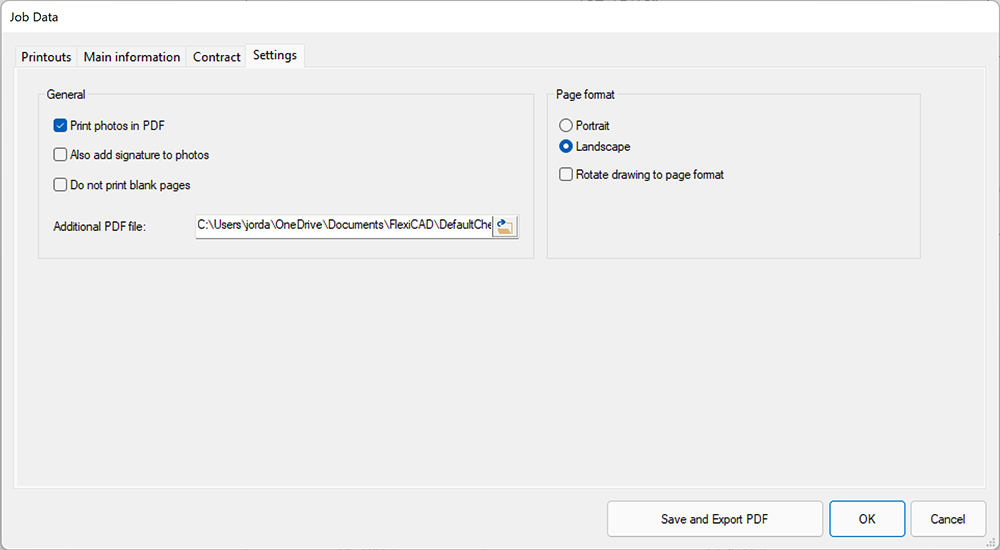
Task: Cancel the Job Data dialog
Action: [x=948, y=519]
